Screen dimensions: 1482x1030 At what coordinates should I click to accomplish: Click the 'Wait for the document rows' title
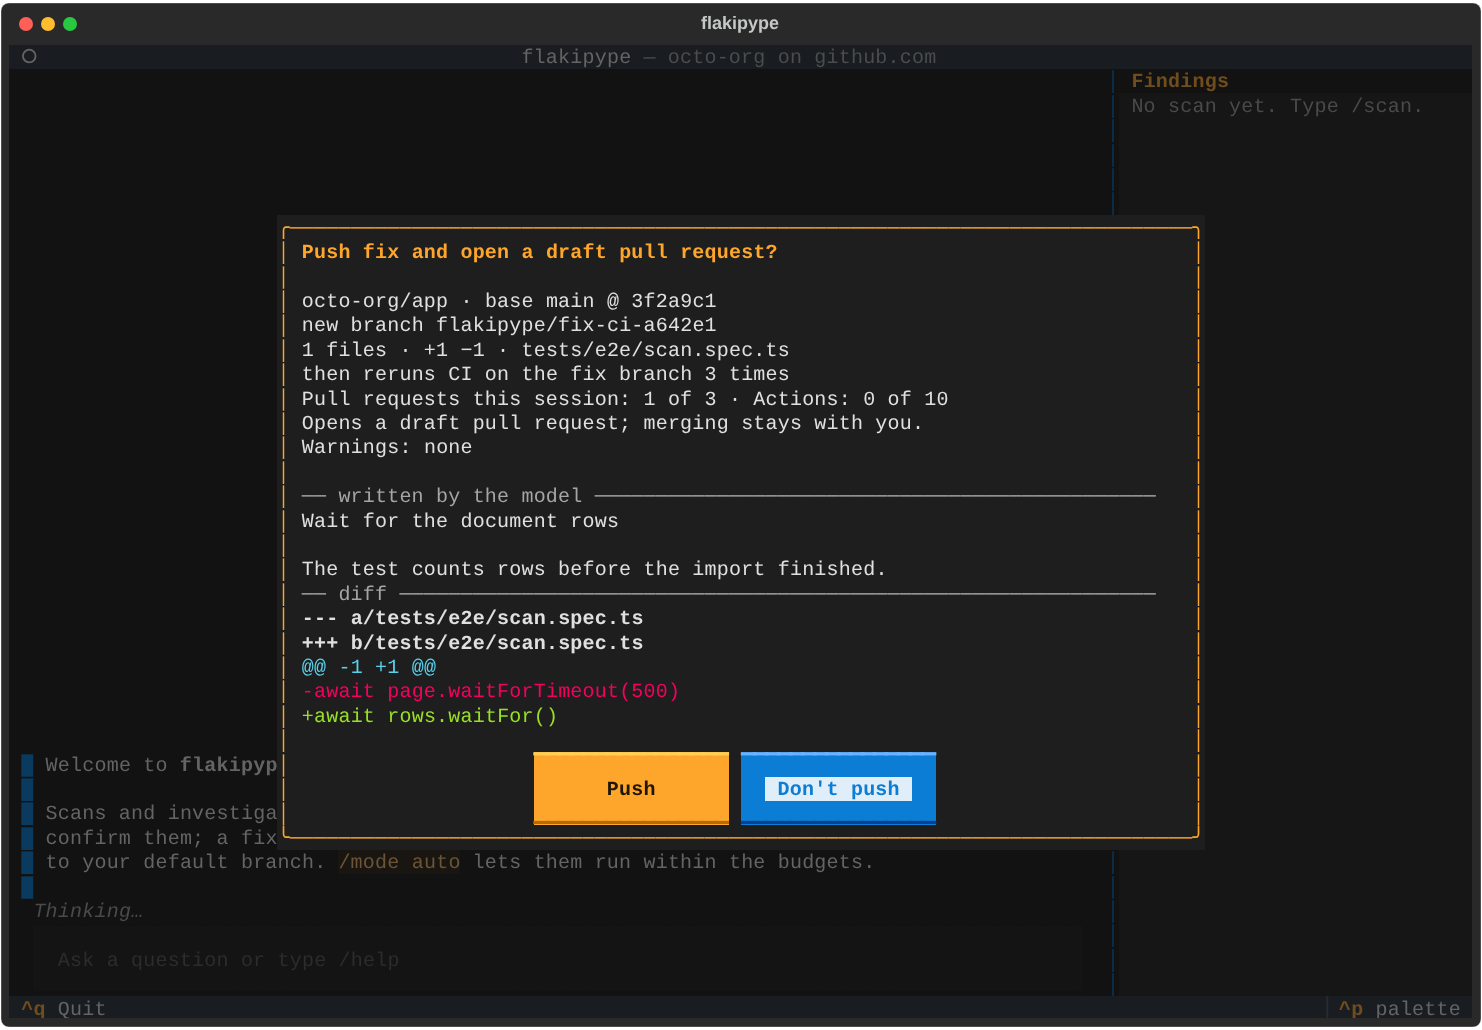point(460,521)
